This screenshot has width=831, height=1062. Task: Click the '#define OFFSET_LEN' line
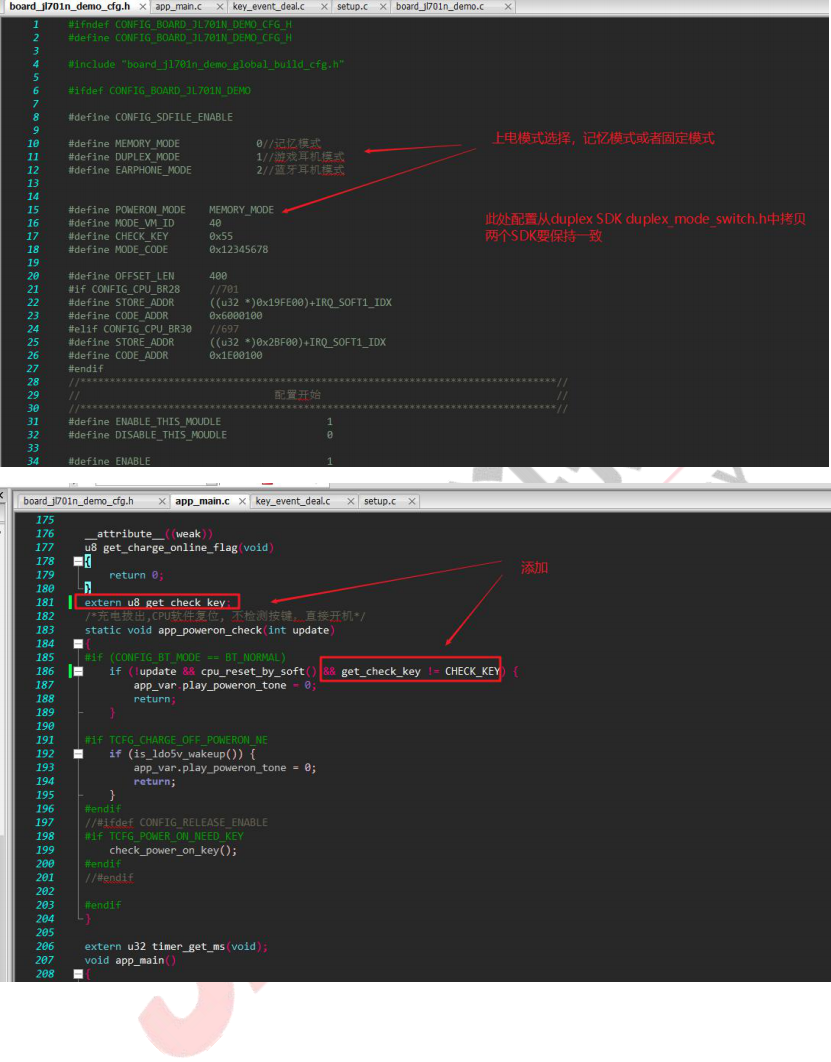pyautogui.click(x=148, y=276)
